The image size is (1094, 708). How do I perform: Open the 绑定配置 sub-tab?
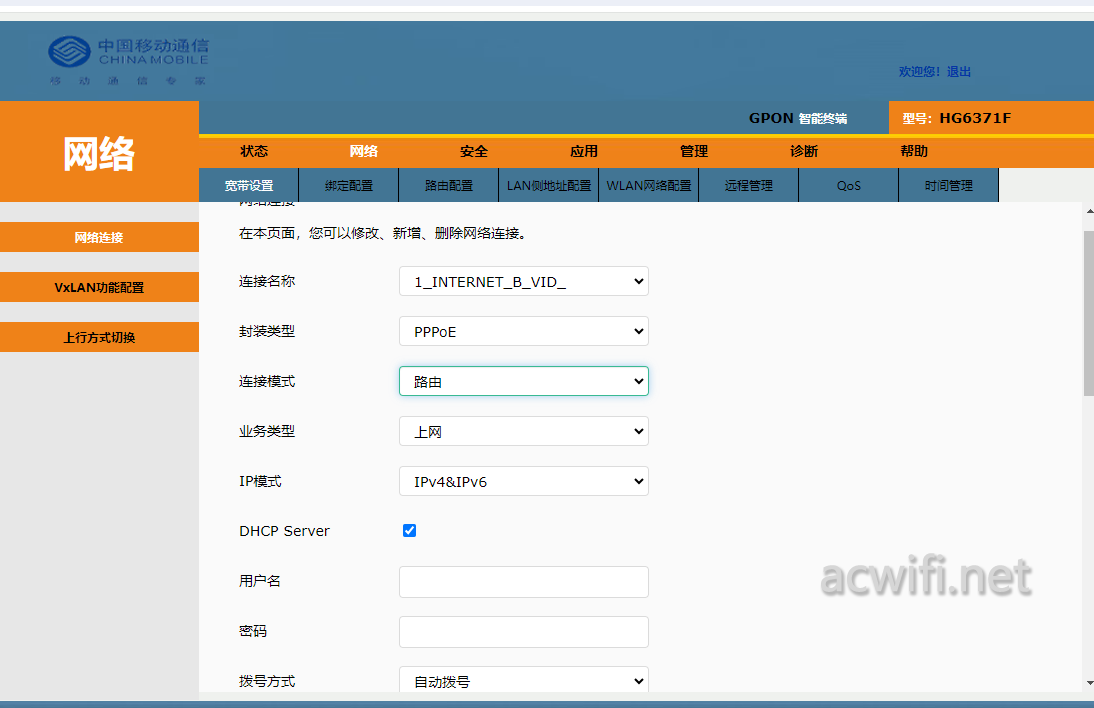(x=349, y=186)
